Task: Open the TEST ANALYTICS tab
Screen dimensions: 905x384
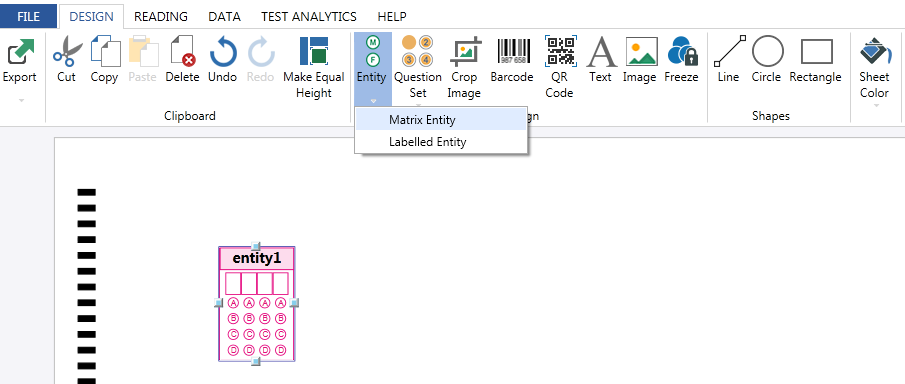Action: pyautogui.click(x=309, y=17)
